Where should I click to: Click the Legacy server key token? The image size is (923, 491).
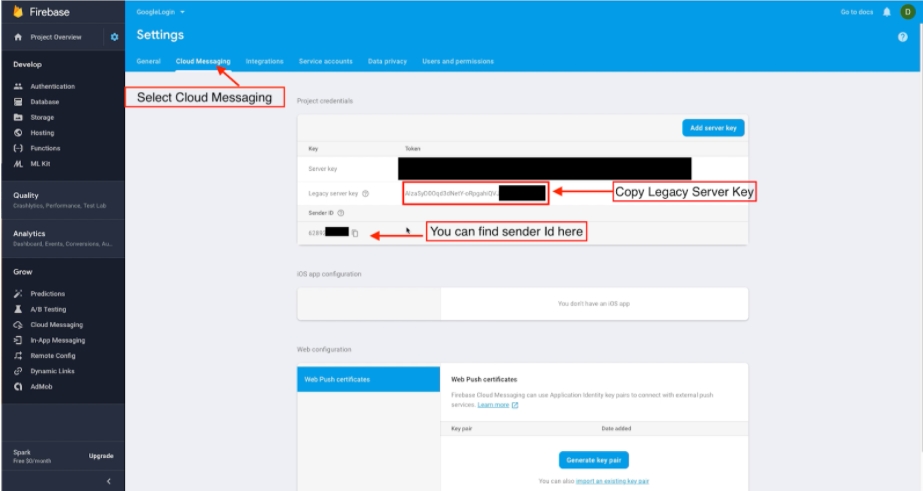(451, 193)
